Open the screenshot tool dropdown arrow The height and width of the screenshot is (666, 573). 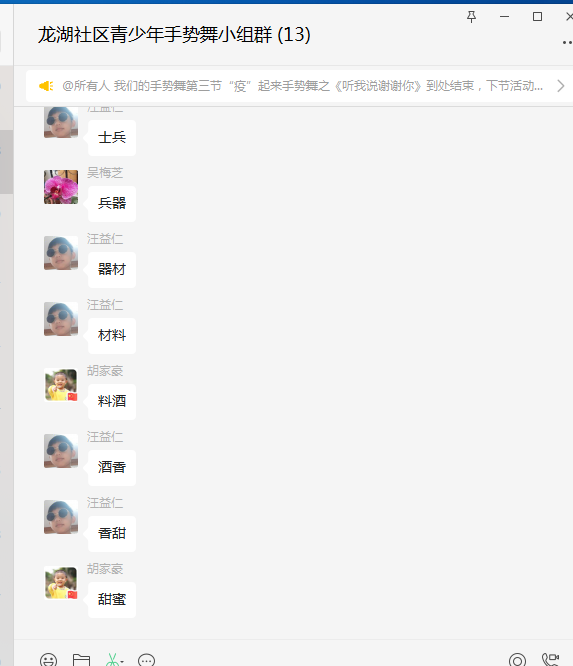(122, 662)
